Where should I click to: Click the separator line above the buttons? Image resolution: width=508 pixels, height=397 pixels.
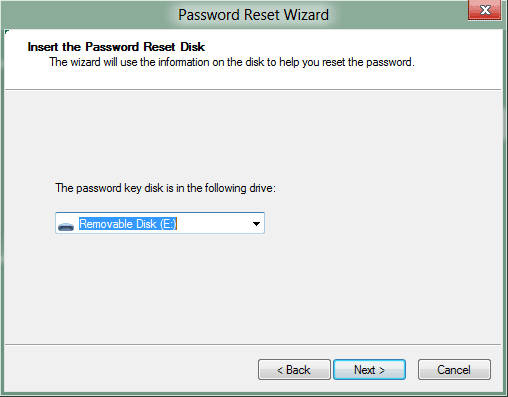253,344
